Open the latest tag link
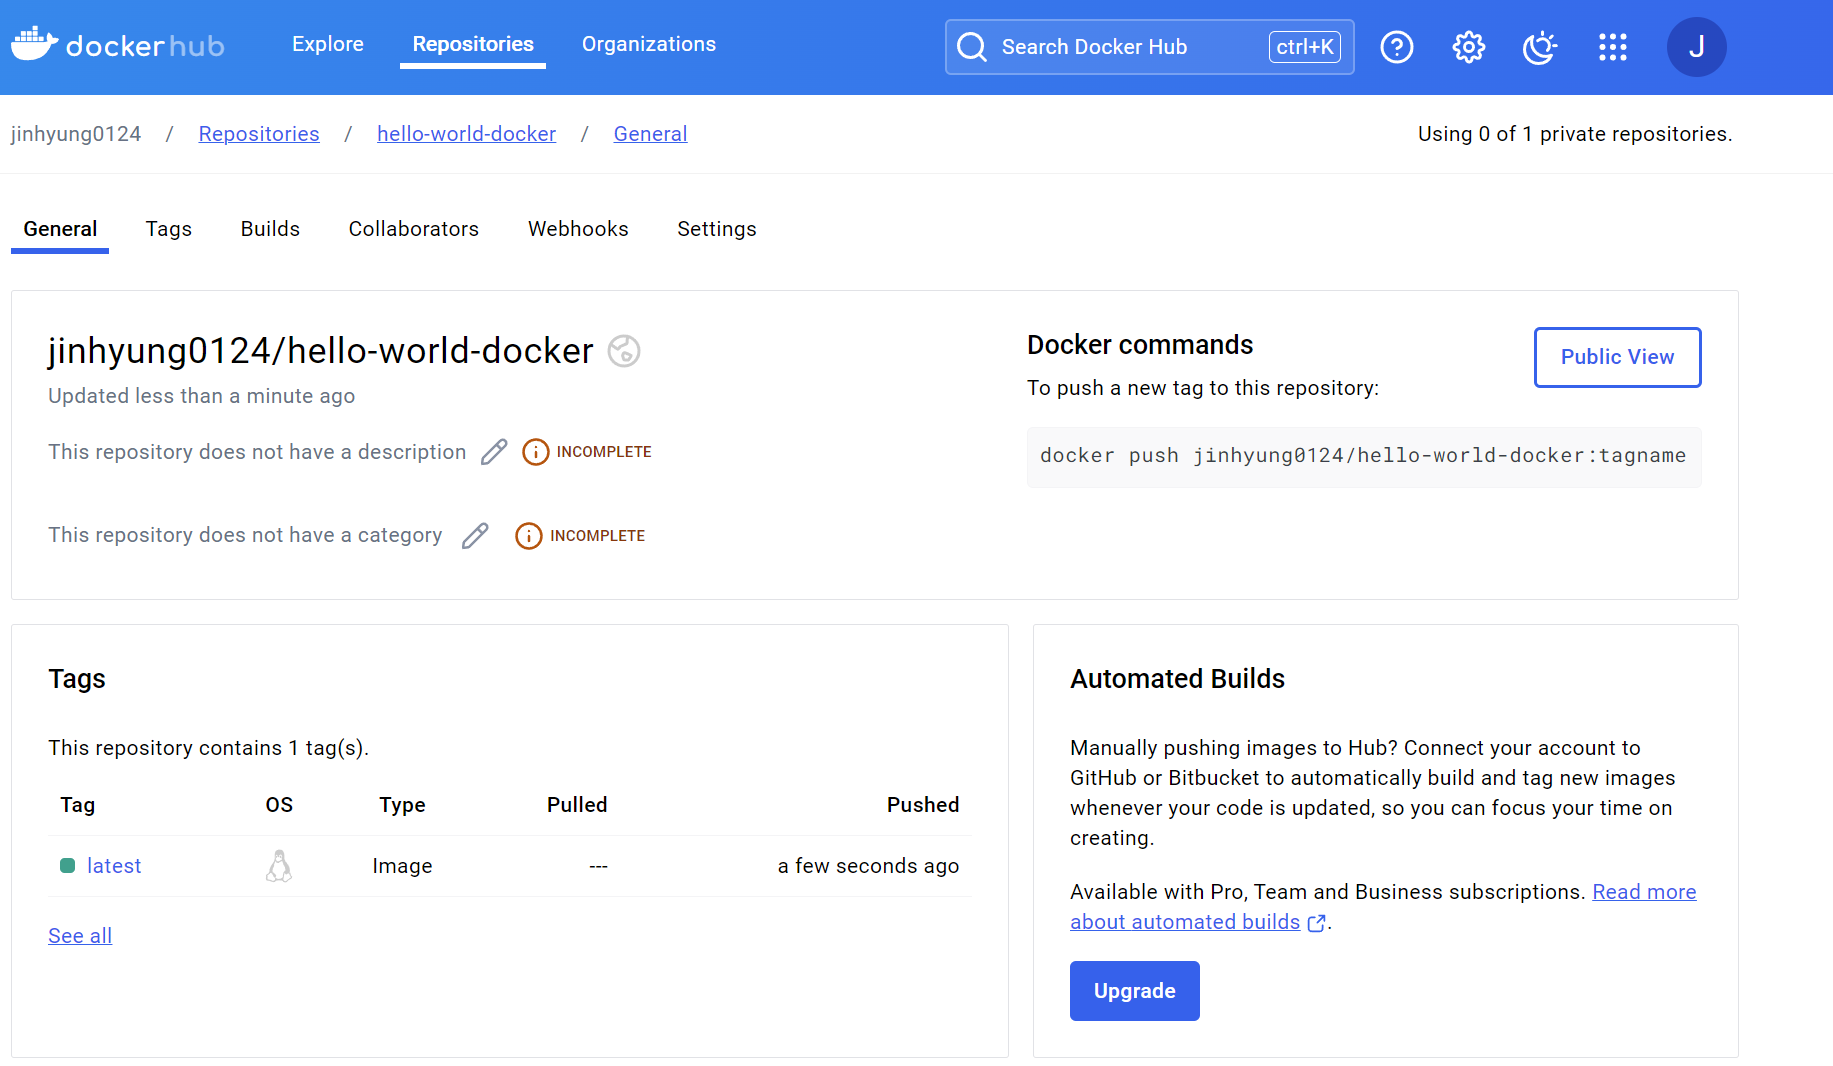This screenshot has width=1833, height=1066. pos(114,866)
